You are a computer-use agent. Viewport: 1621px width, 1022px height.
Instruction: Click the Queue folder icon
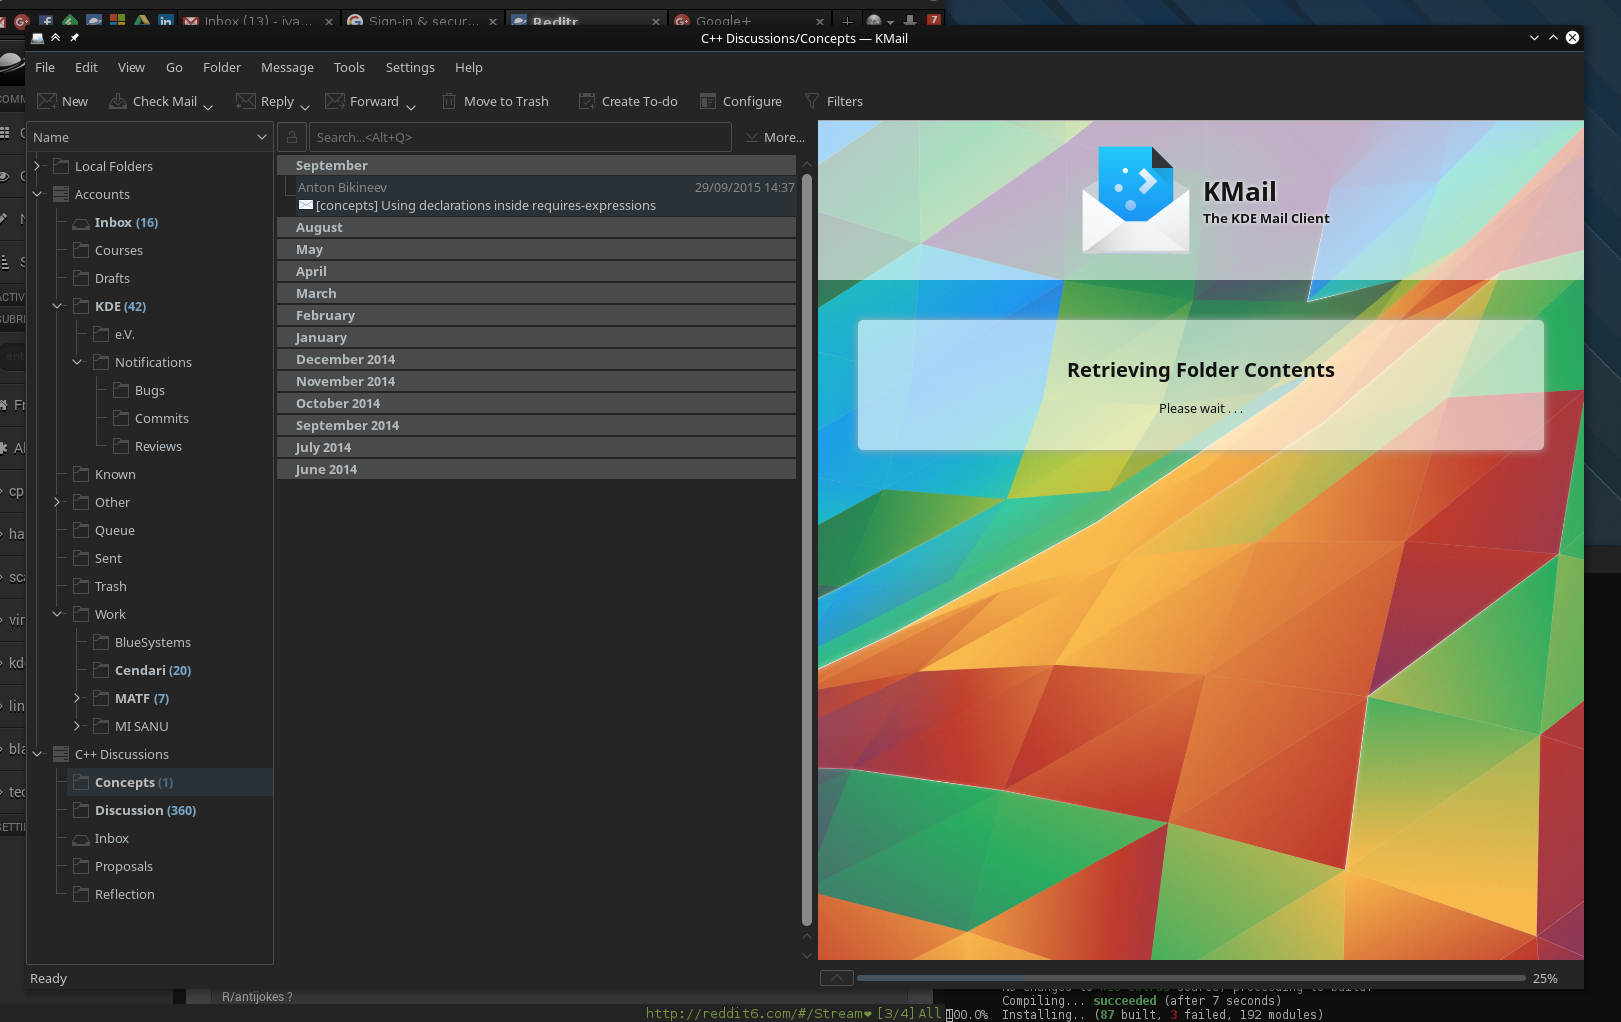[81, 530]
